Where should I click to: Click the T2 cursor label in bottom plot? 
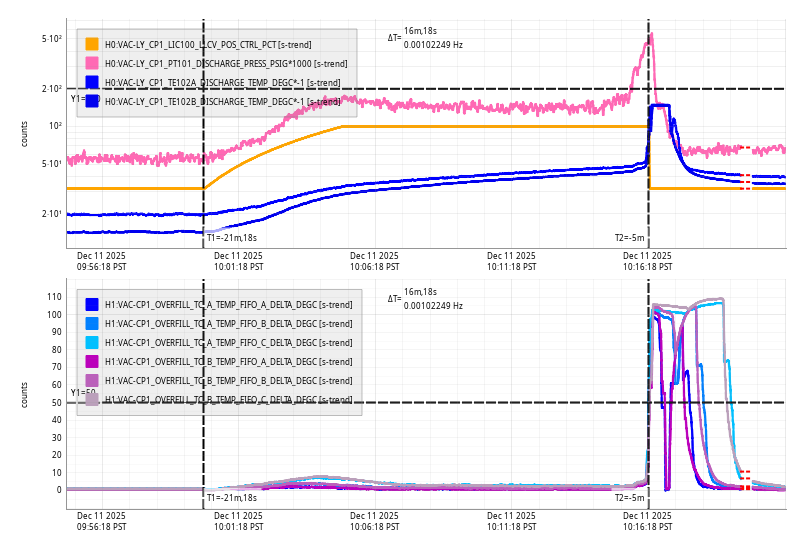629,497
